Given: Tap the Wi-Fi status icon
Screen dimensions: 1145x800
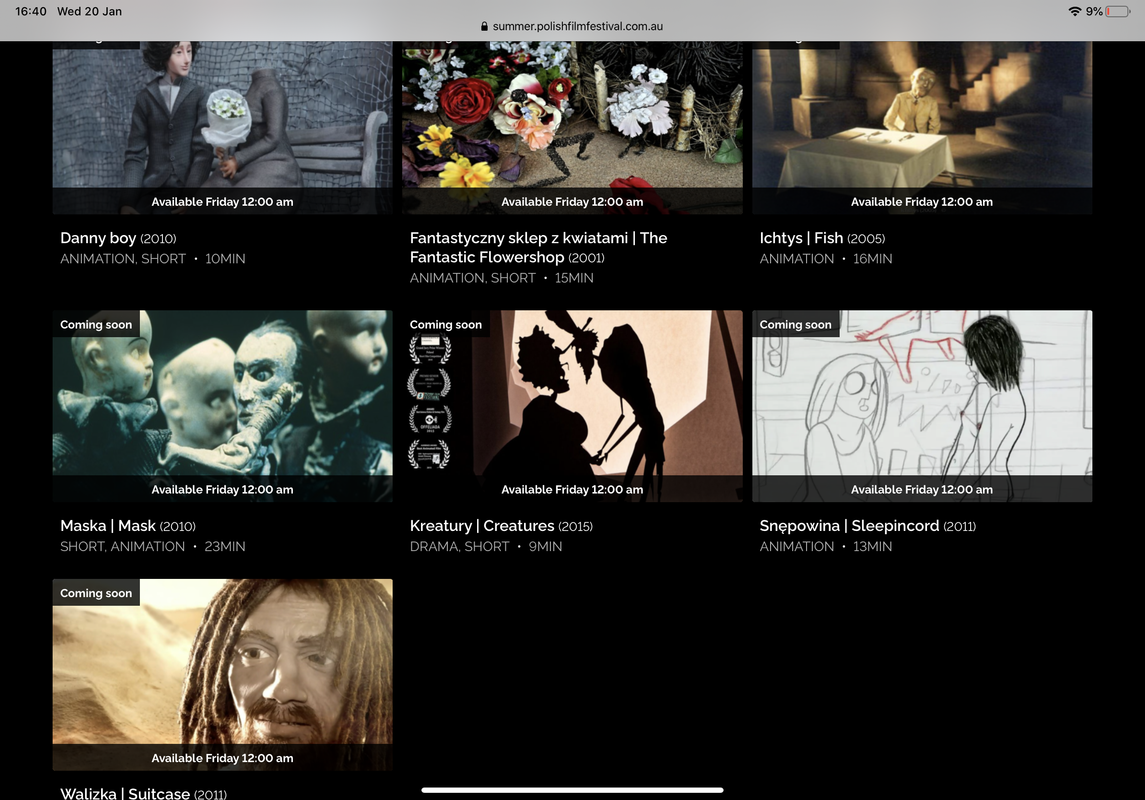Looking at the screenshot, I should pyautogui.click(x=1074, y=11).
